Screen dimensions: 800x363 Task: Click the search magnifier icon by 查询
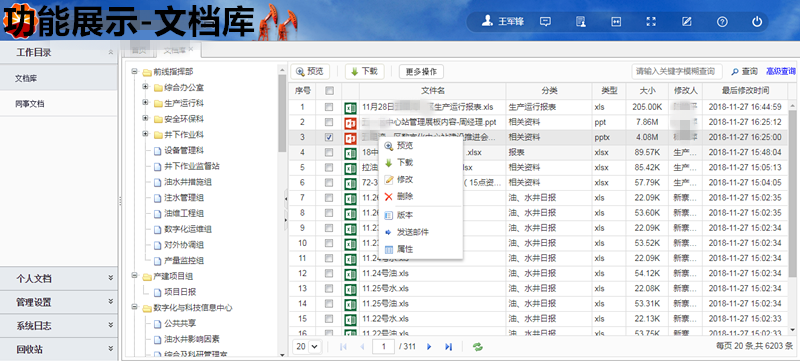[735, 72]
